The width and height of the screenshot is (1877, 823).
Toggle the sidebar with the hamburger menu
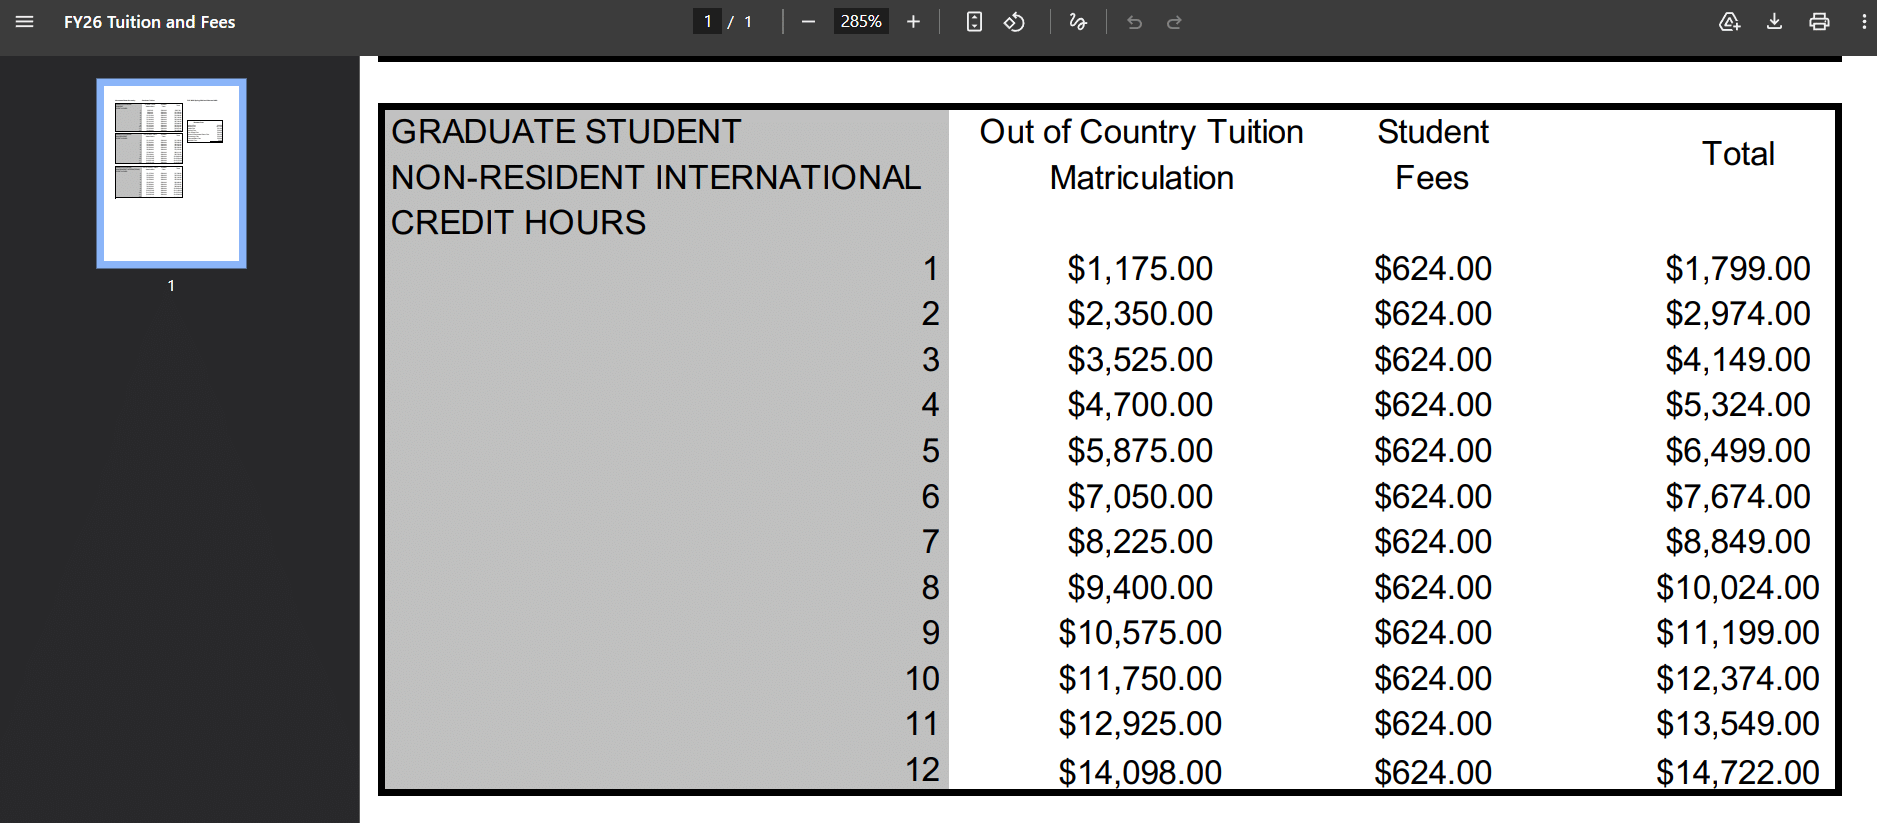pyautogui.click(x=25, y=22)
